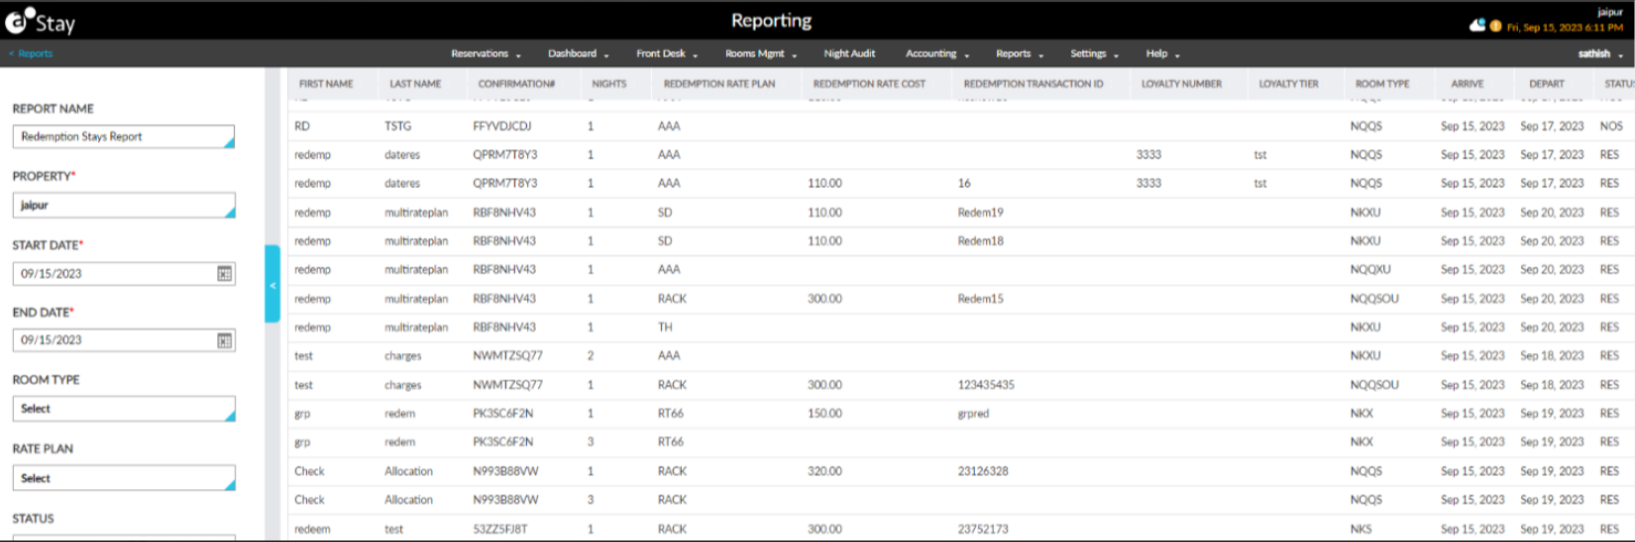Open the Accounting menu
This screenshot has width=1635, height=542.
pyautogui.click(x=936, y=54)
